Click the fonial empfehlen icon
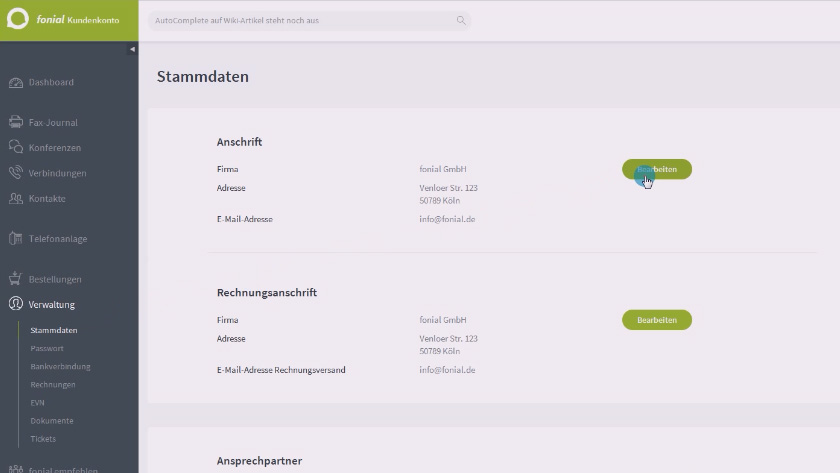Viewport: 840px width, 473px height. (16, 469)
